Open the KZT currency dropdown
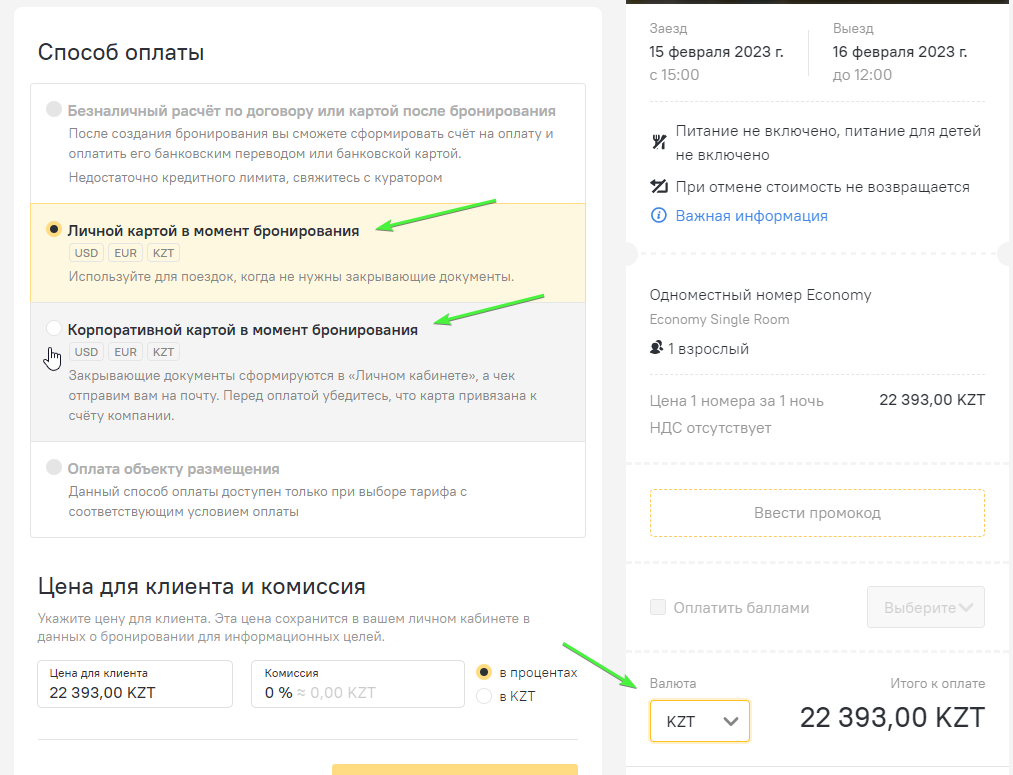1013x775 pixels. pyautogui.click(x=699, y=720)
